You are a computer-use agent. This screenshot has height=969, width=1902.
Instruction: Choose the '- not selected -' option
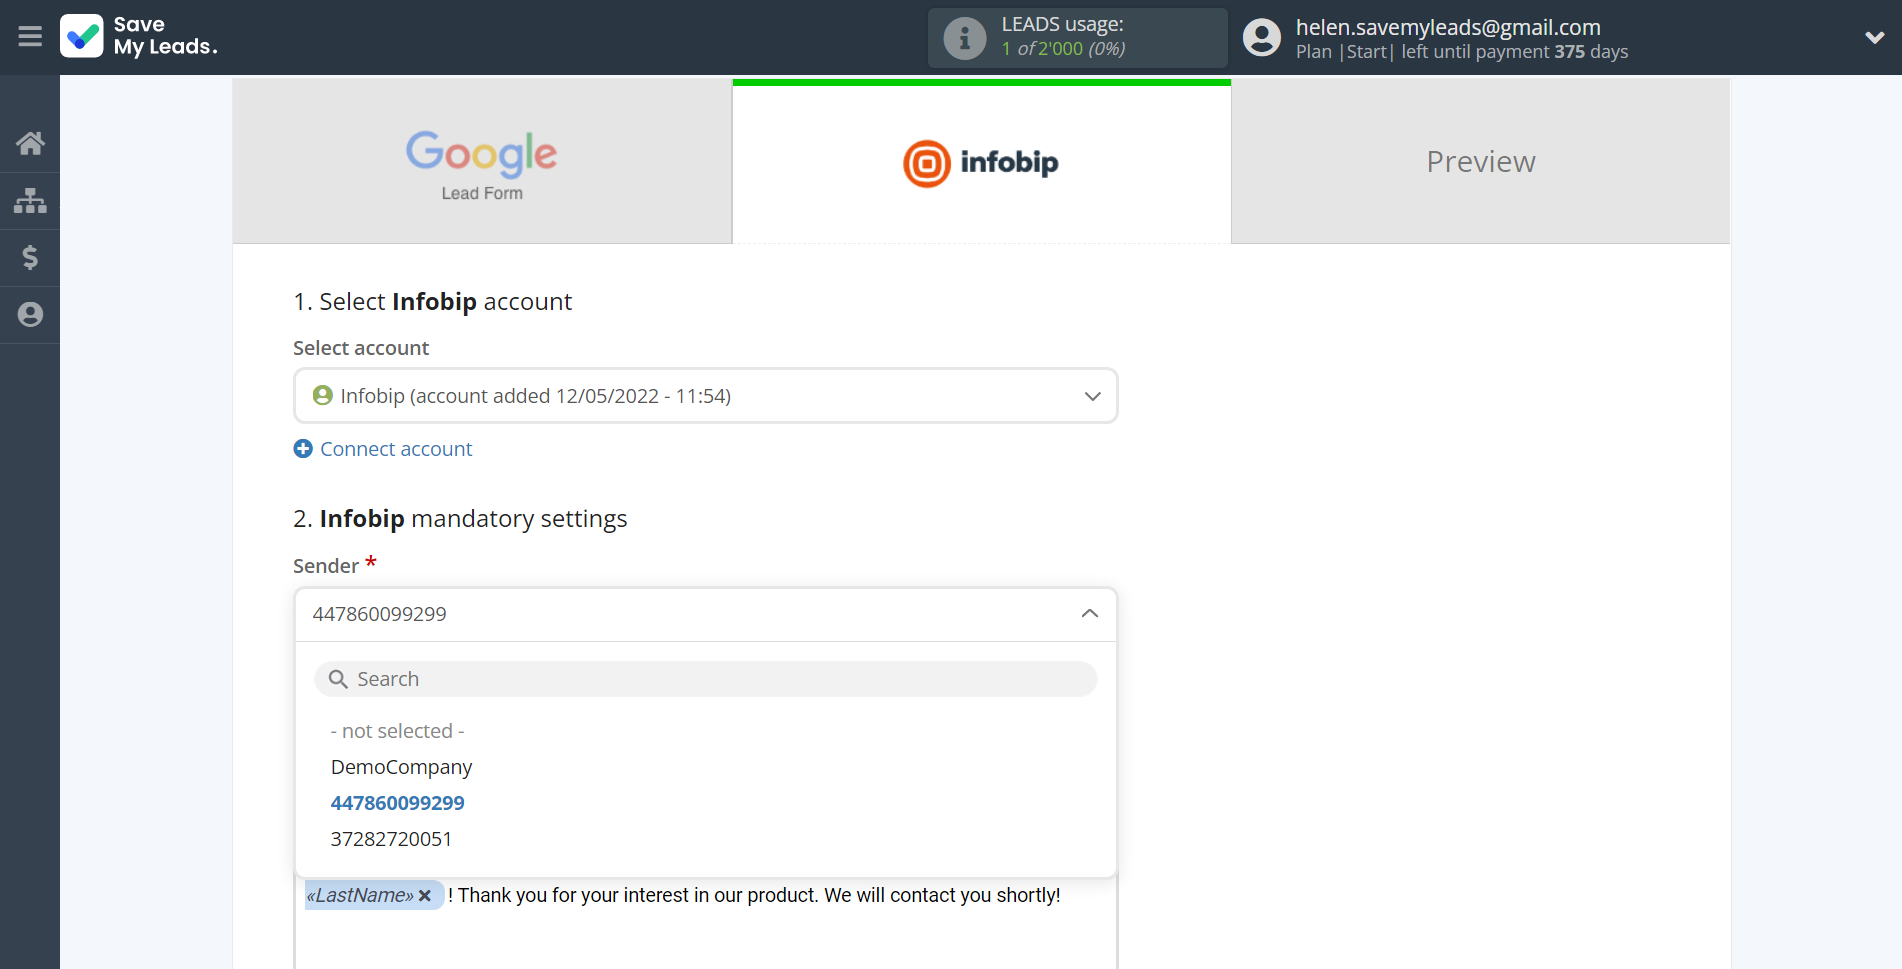(x=398, y=731)
